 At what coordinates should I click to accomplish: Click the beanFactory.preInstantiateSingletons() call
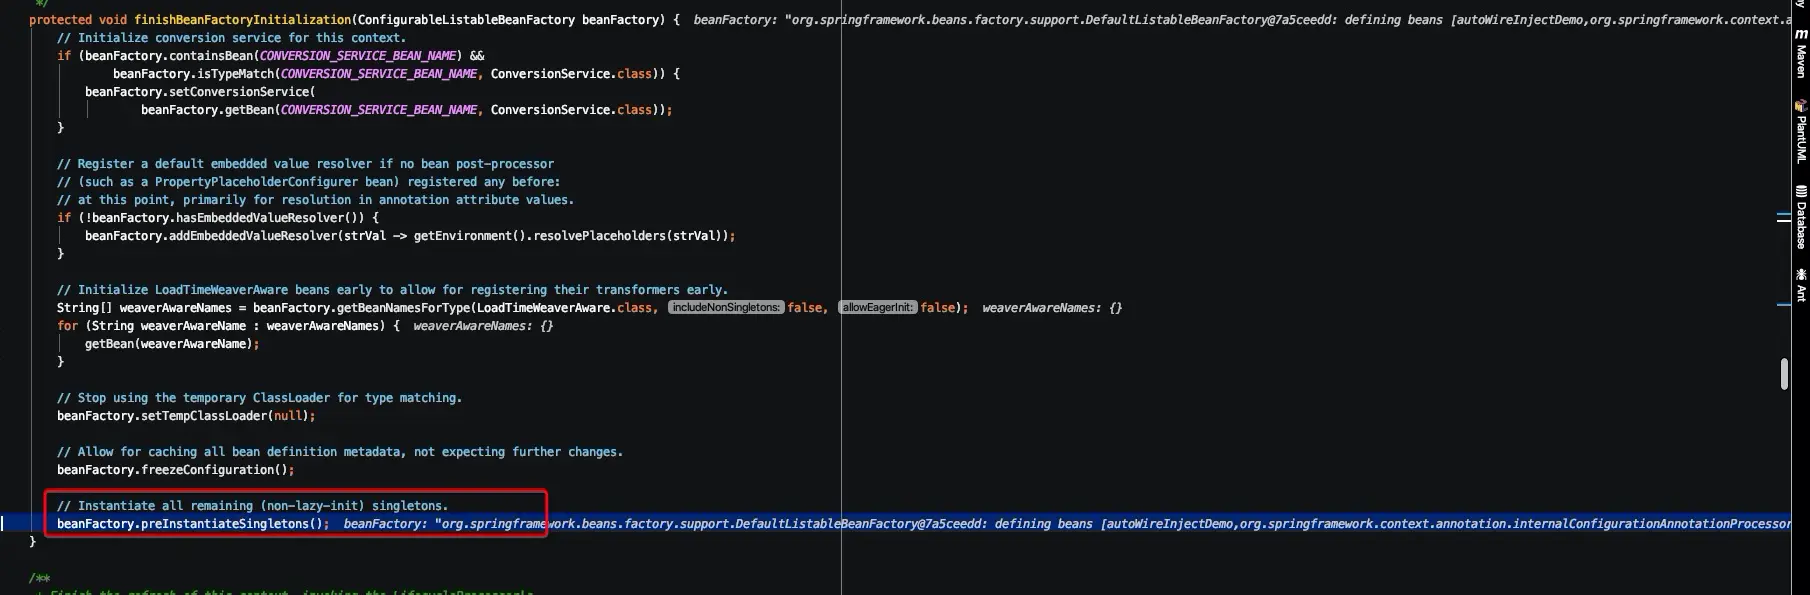tap(193, 523)
